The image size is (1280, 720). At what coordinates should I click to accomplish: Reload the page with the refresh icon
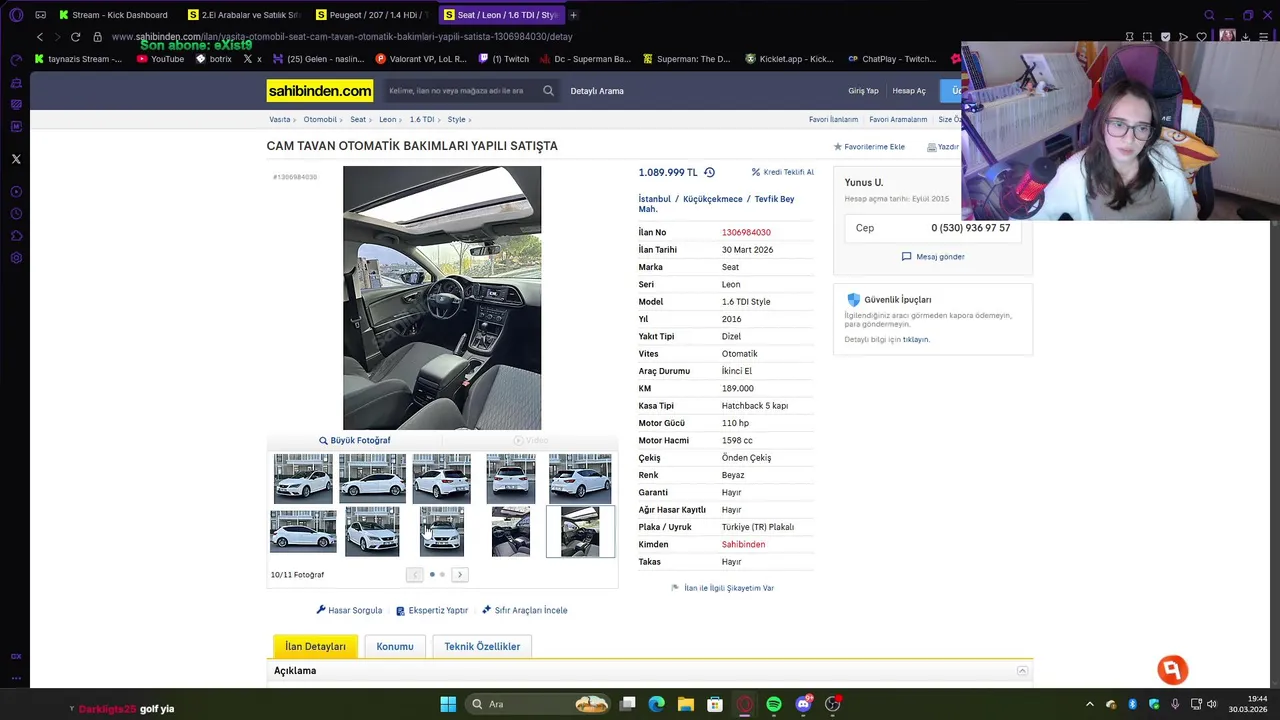pyautogui.click(x=75, y=37)
